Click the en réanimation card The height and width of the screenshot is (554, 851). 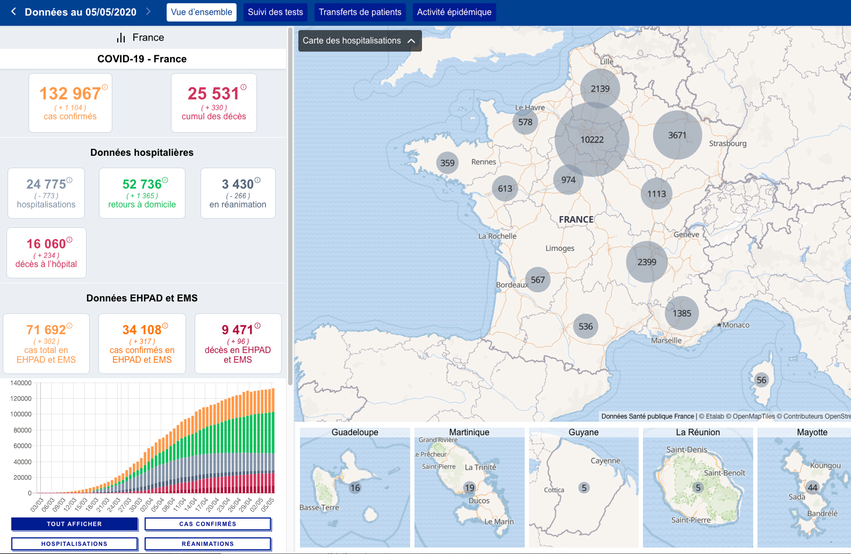click(x=238, y=193)
